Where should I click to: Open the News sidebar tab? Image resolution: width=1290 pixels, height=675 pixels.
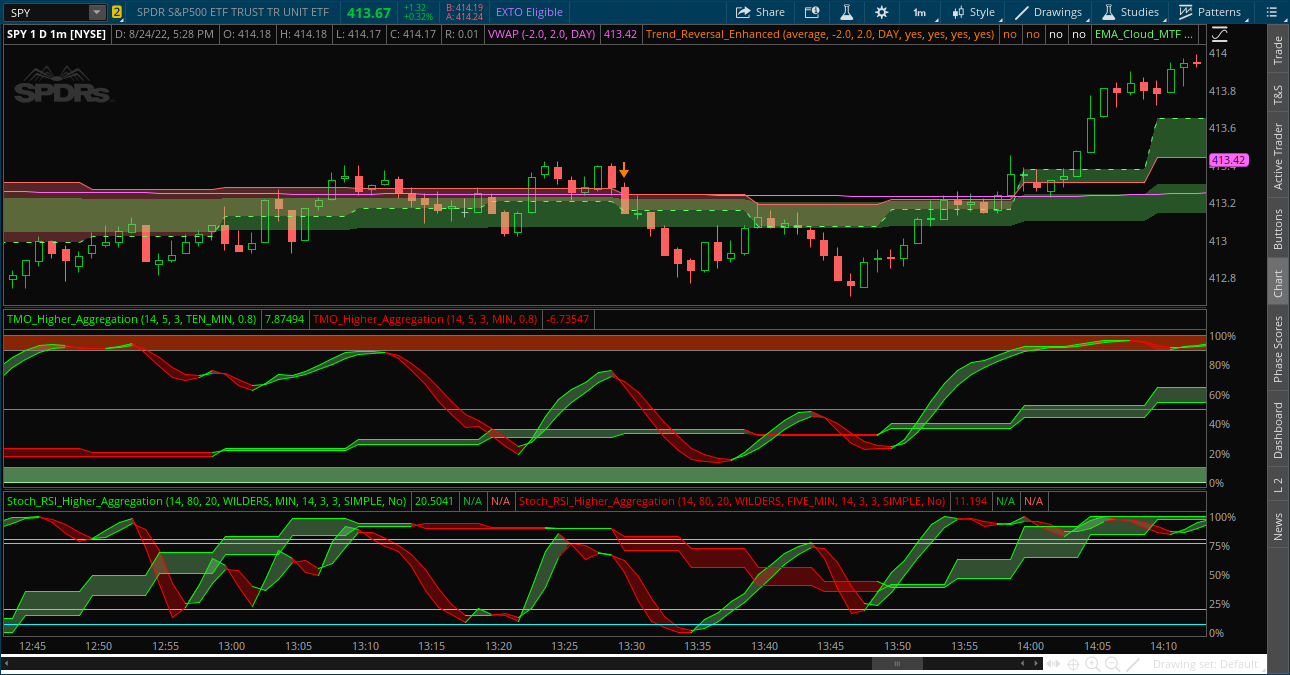point(1278,527)
